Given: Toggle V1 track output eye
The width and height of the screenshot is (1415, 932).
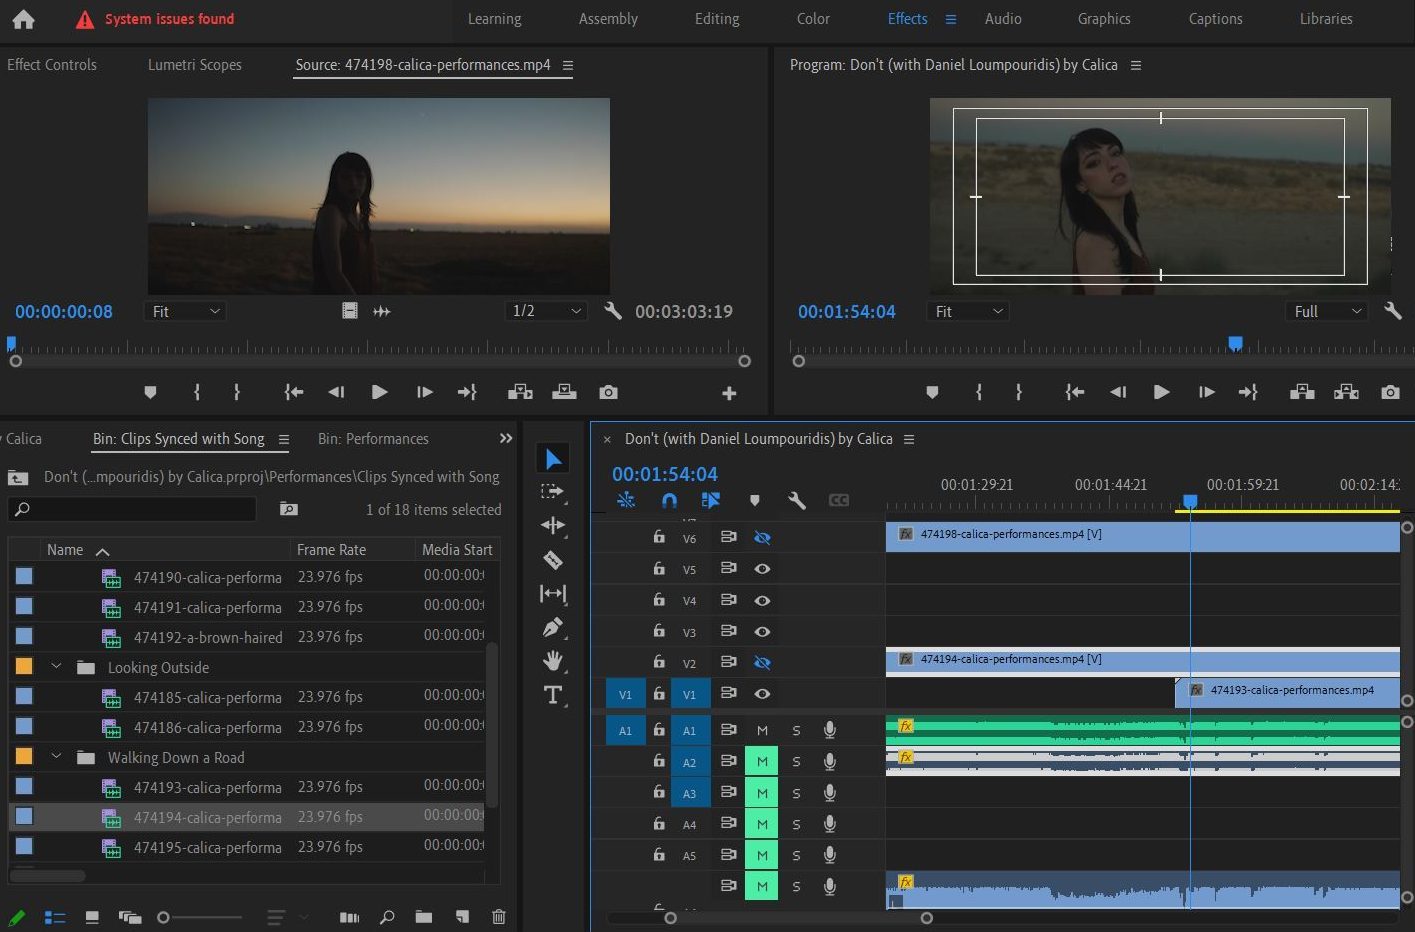Looking at the screenshot, I should click(762, 693).
